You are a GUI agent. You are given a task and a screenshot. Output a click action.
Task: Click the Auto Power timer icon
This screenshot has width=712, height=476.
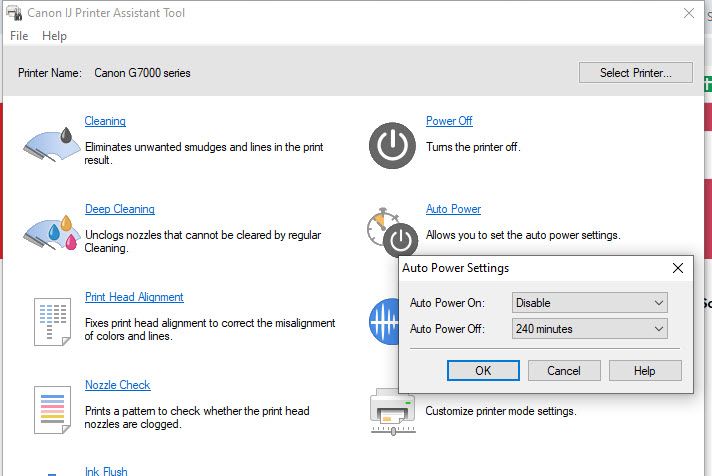click(x=390, y=231)
